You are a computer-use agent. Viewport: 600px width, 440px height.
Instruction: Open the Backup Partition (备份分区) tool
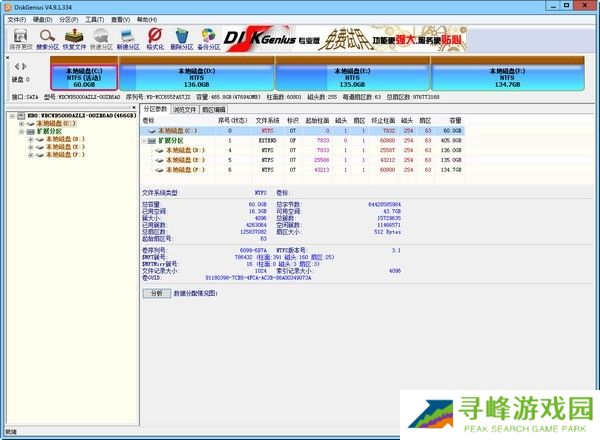click(x=209, y=37)
